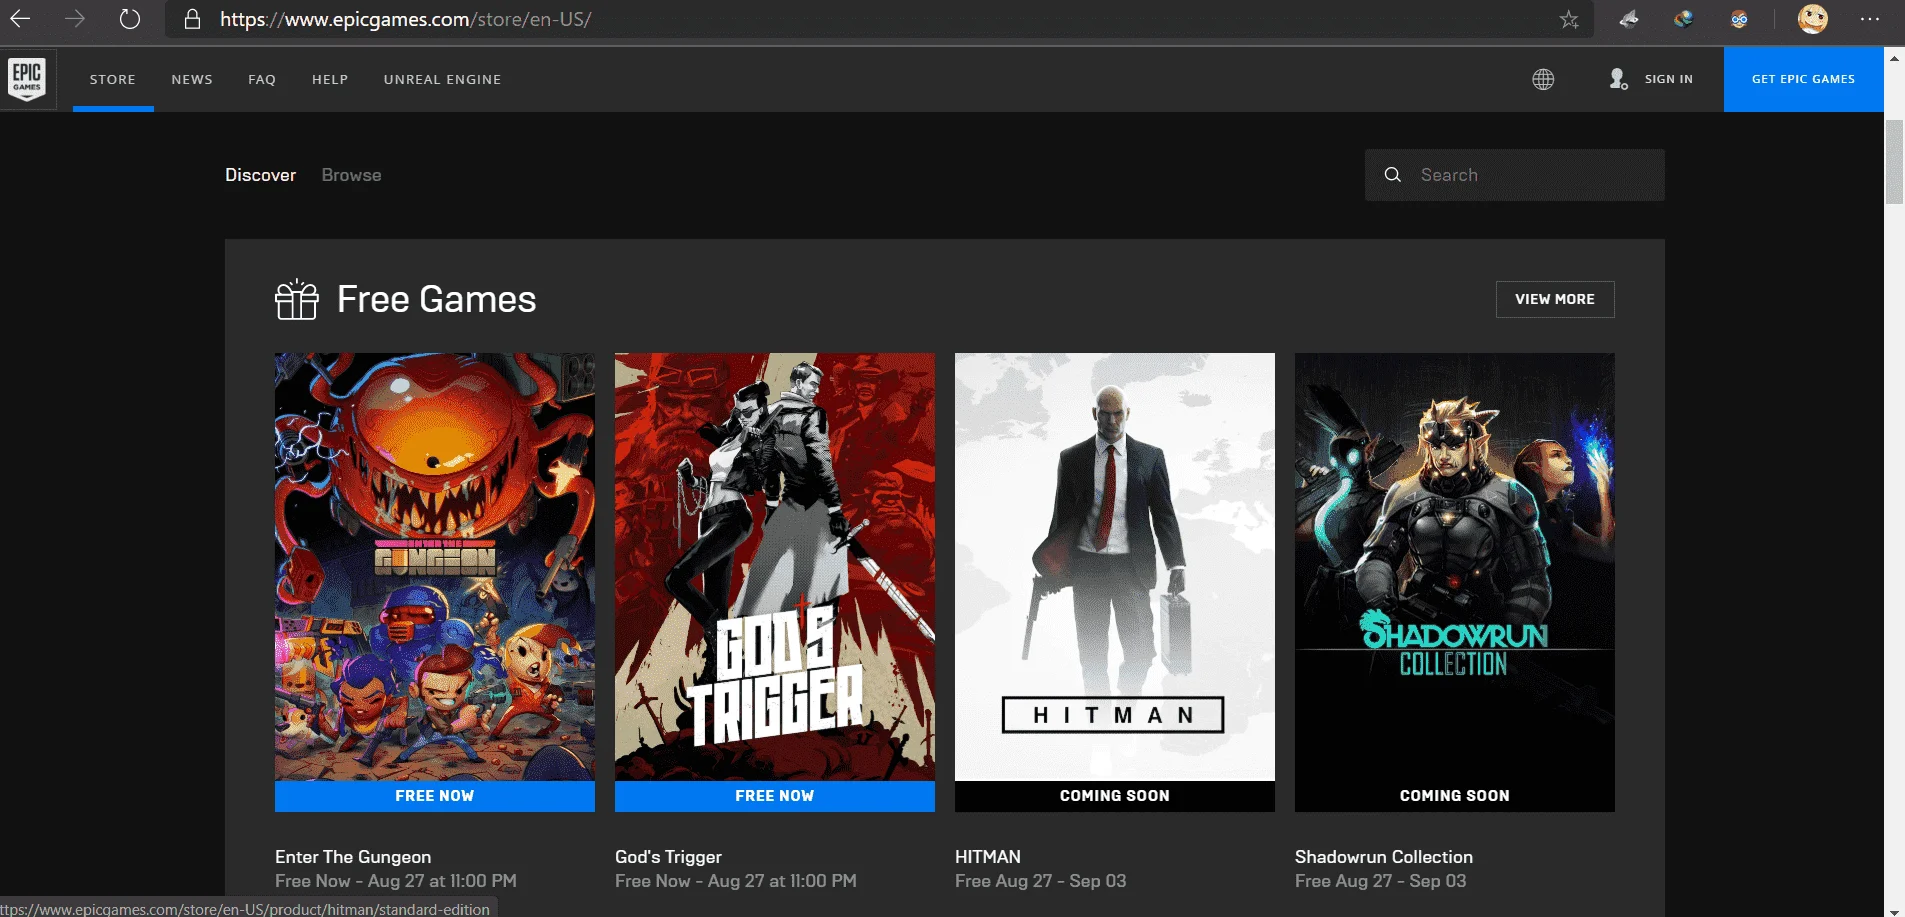
Task: Click FREE NOW under Enter The Gungeon
Action: tap(435, 796)
